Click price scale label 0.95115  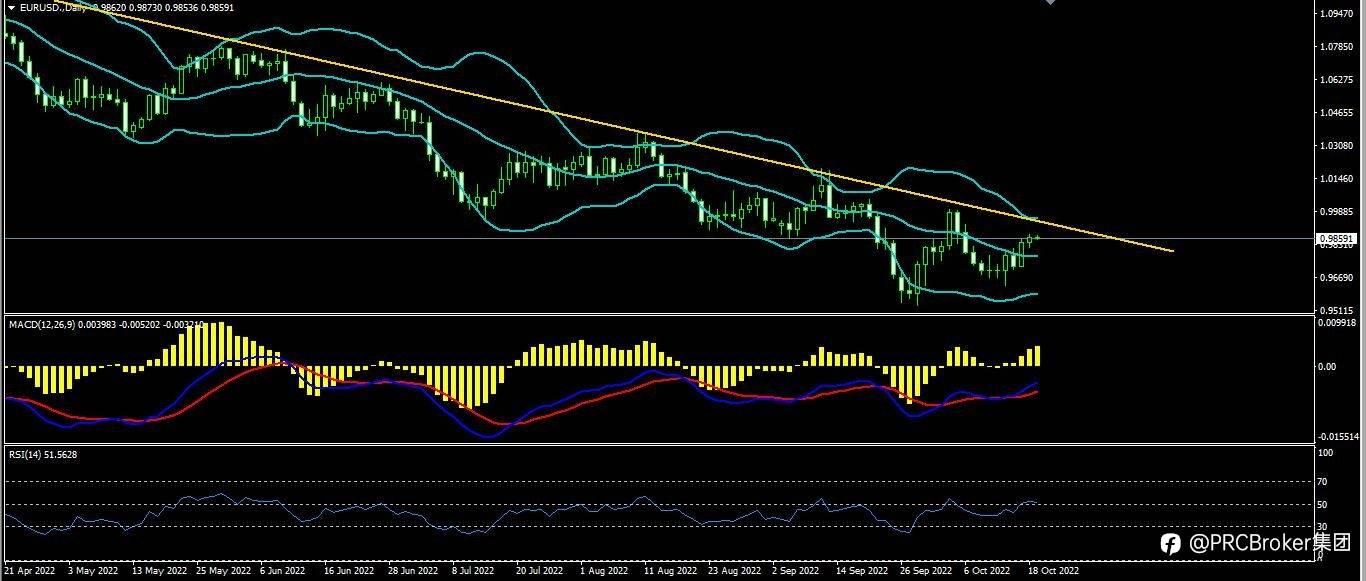1337,310
